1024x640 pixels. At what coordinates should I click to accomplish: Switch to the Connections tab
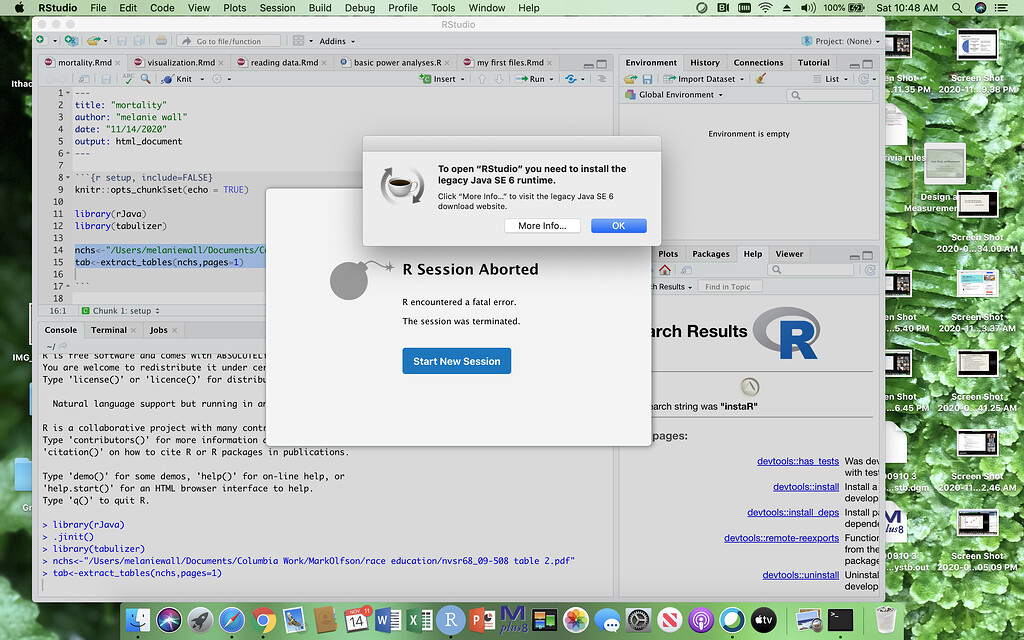pos(758,63)
